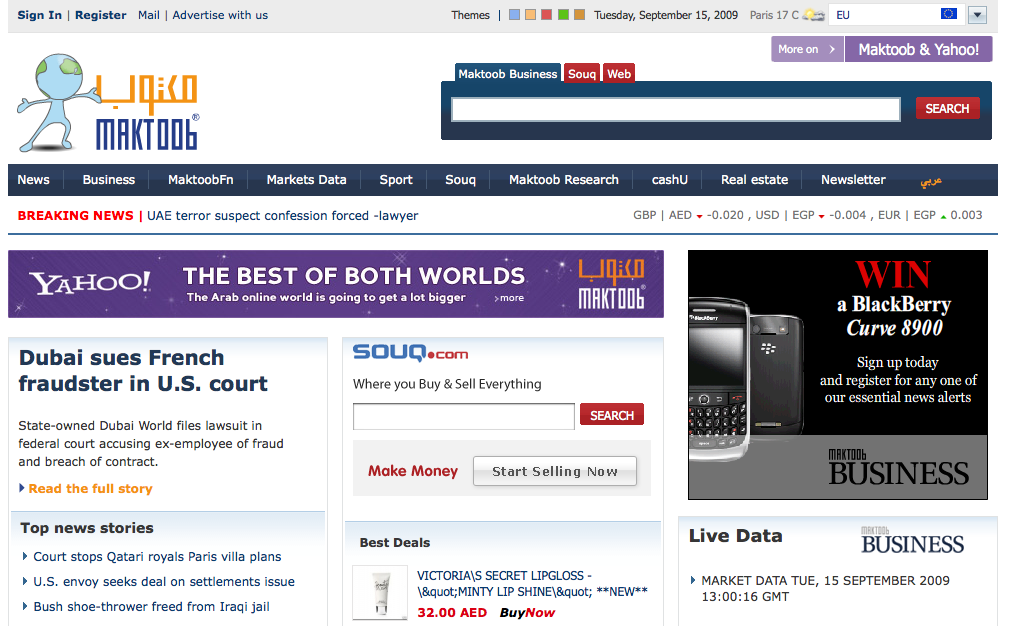Open Court stops Qatari royals story
Screen dimensions: 1023x626
157,557
